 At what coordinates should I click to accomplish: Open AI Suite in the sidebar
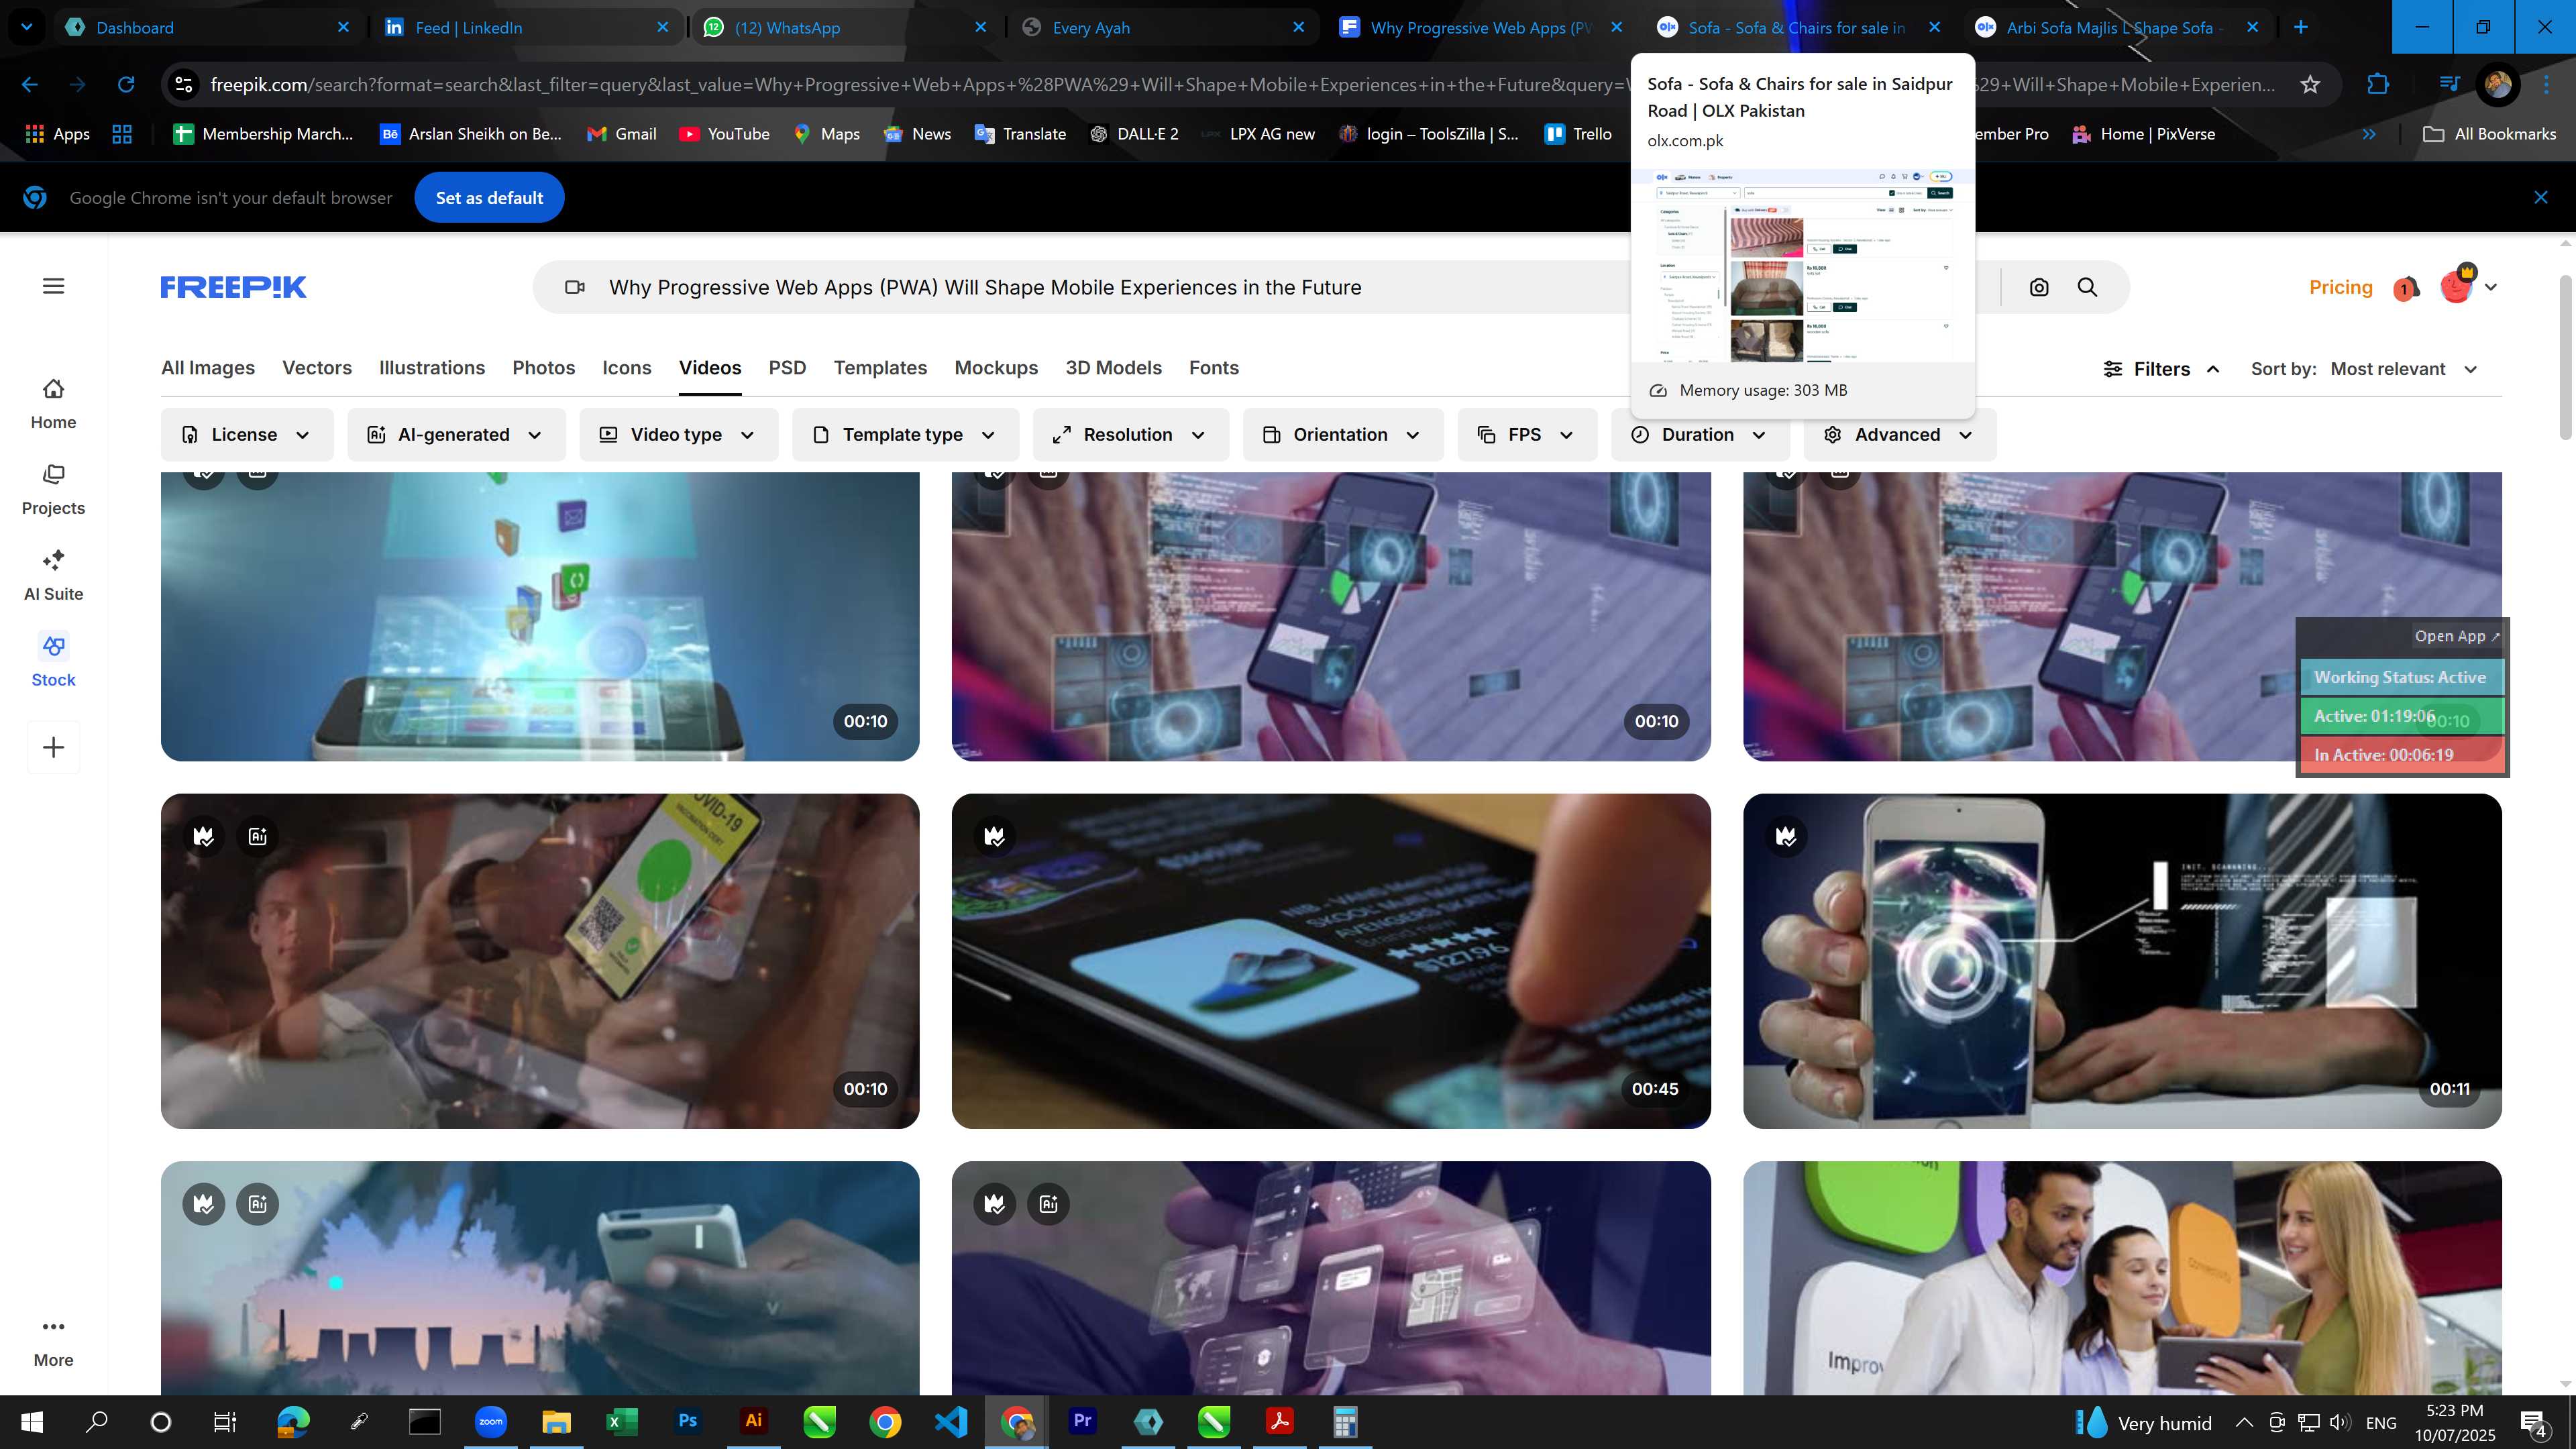point(53,576)
